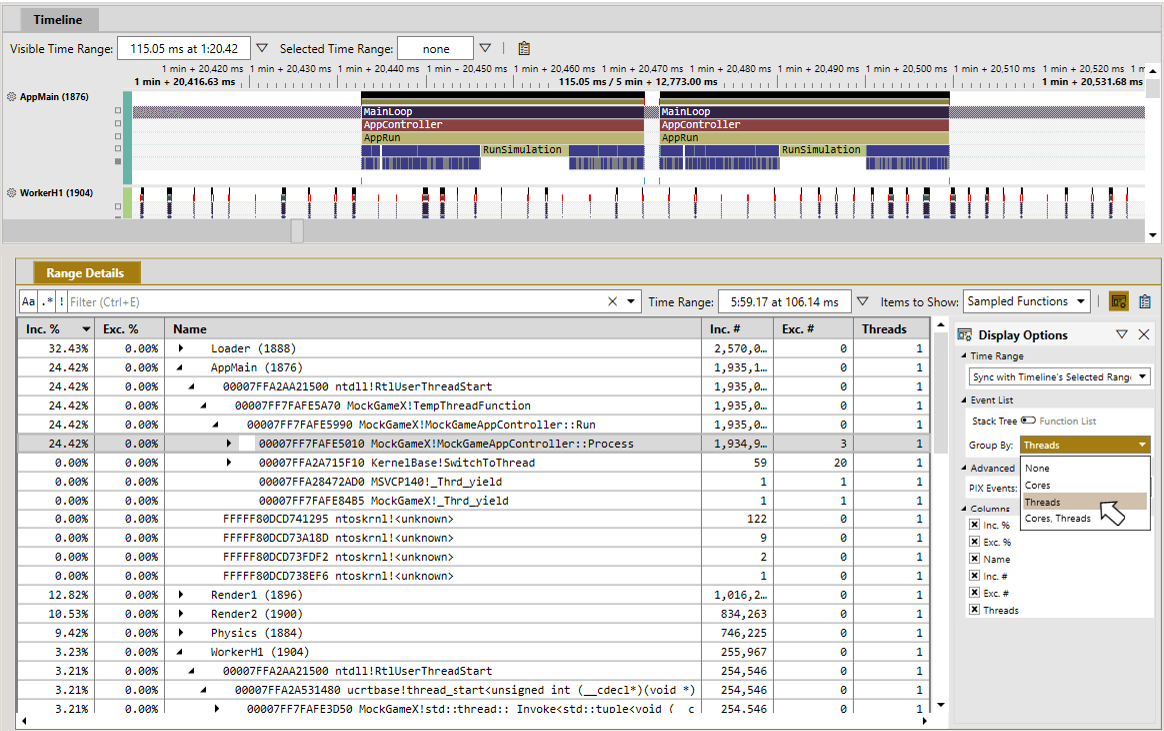Click the clipboard icon in Range Details toolbar

click(1145, 301)
